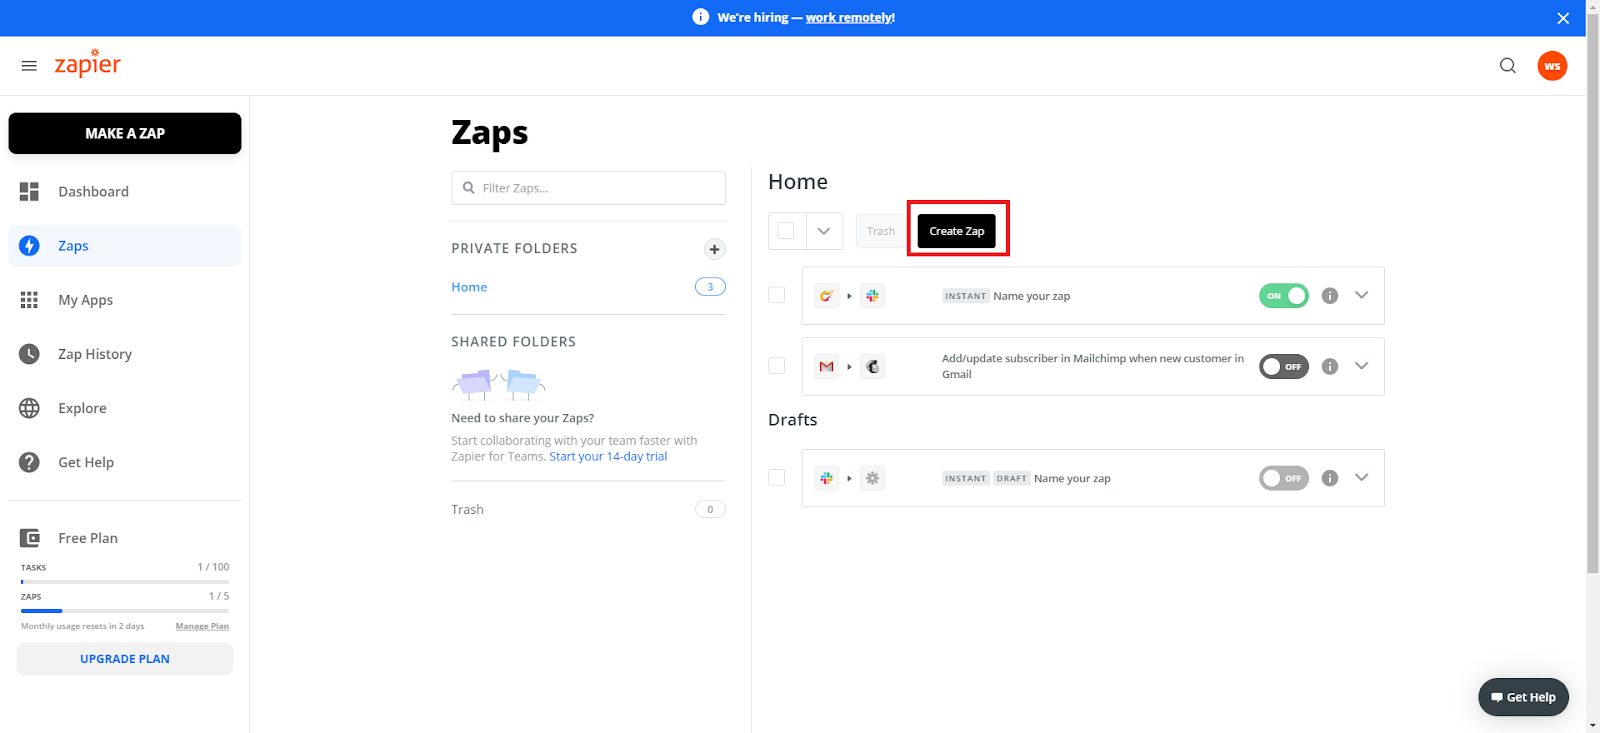
Task: Follow the 'work remotely!' link
Action: point(850,17)
